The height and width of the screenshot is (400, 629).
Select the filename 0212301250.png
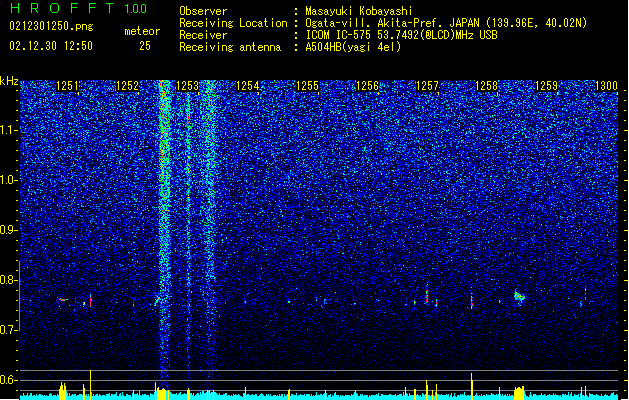pos(51,26)
